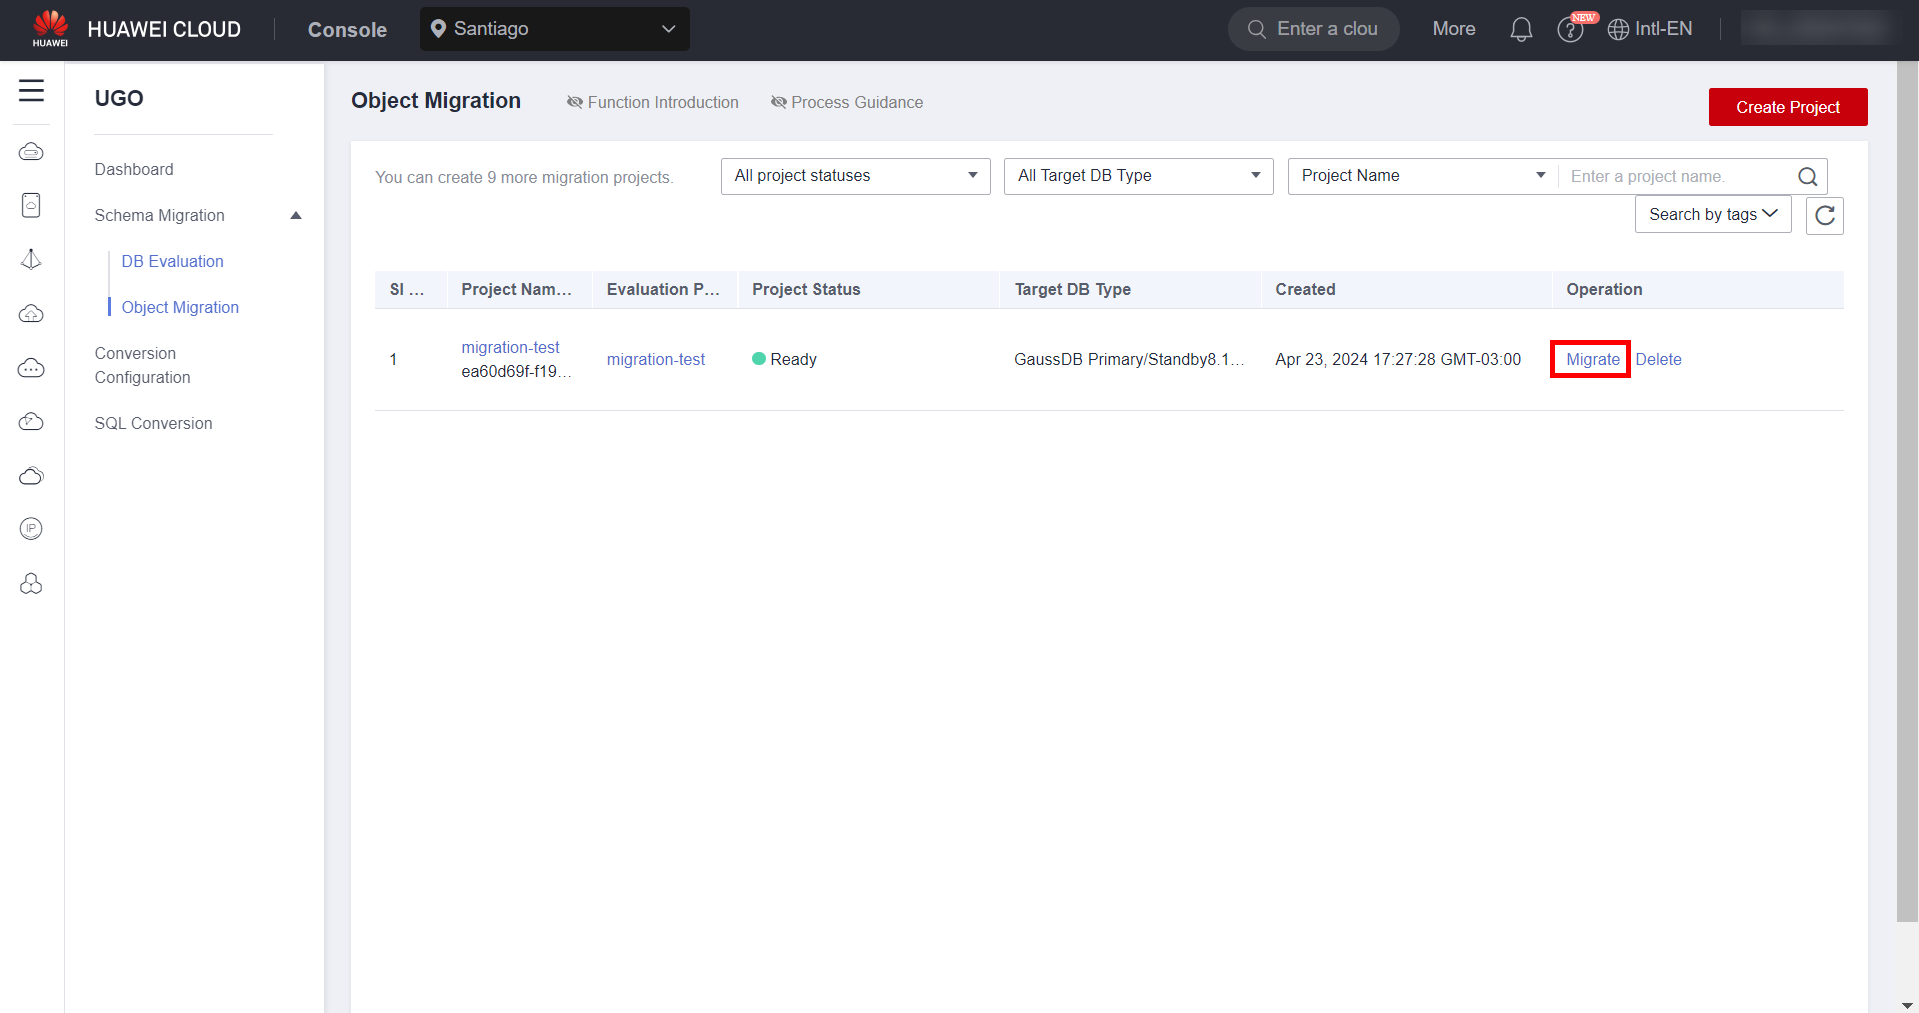Go to SQL Conversion page
Image resolution: width=1919 pixels, height=1013 pixels.
[153, 423]
